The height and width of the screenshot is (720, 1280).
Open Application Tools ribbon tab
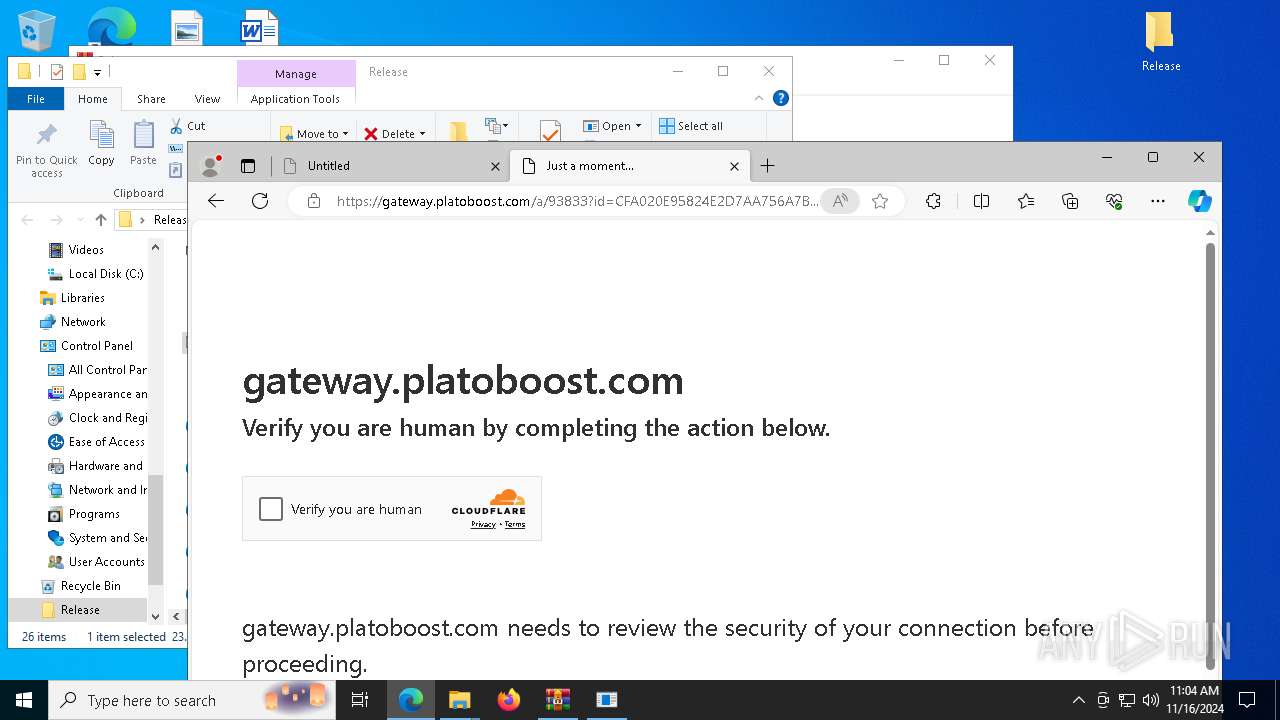(x=295, y=99)
